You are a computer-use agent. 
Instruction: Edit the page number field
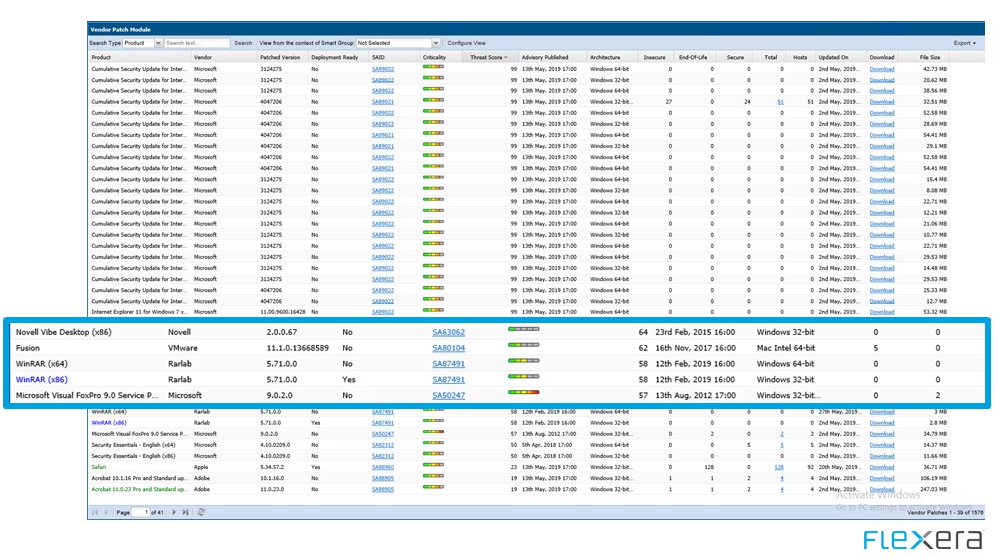[x=141, y=512]
